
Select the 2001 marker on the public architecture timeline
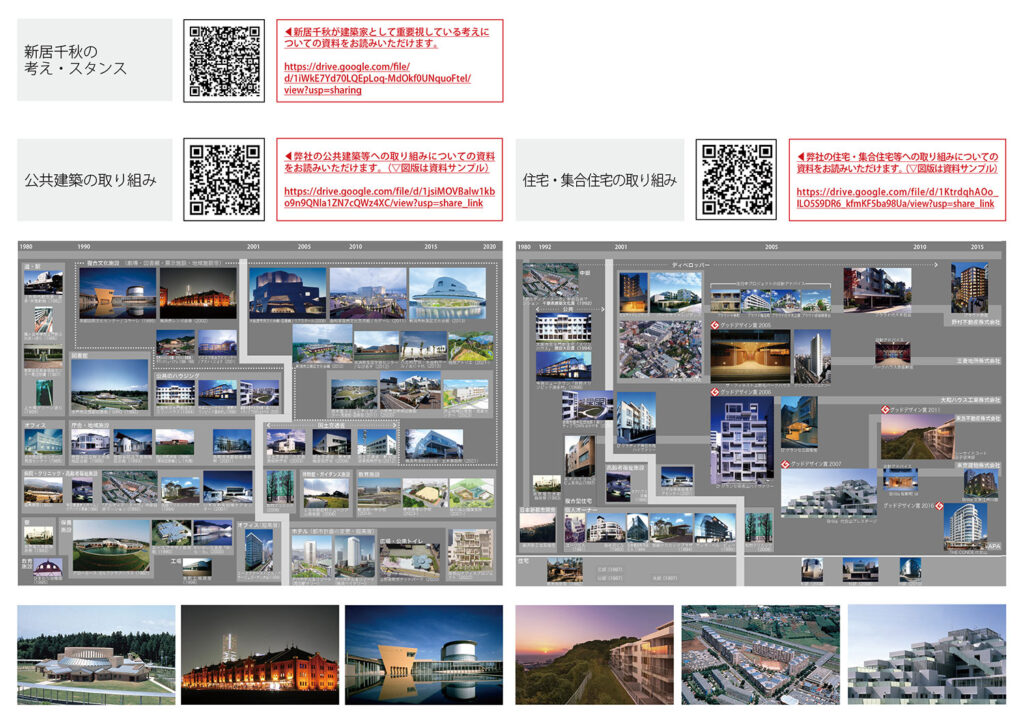pyautogui.click(x=253, y=247)
